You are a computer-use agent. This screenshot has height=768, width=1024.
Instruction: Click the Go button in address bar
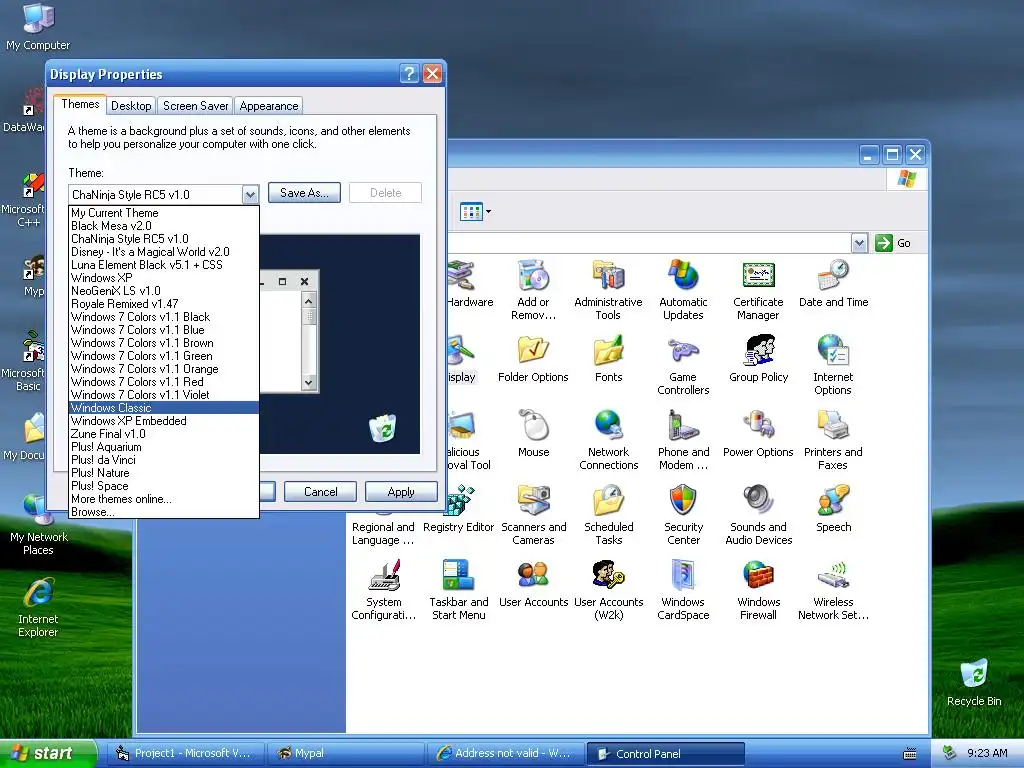pyautogui.click(x=893, y=243)
